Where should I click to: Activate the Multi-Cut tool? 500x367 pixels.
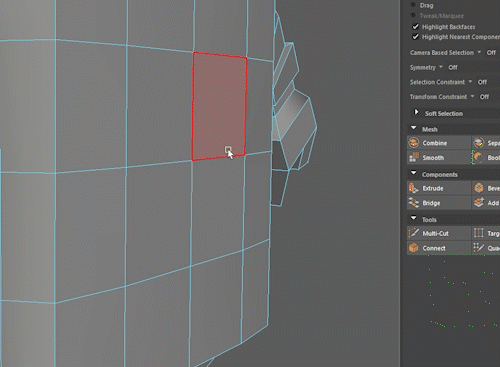tap(439, 233)
